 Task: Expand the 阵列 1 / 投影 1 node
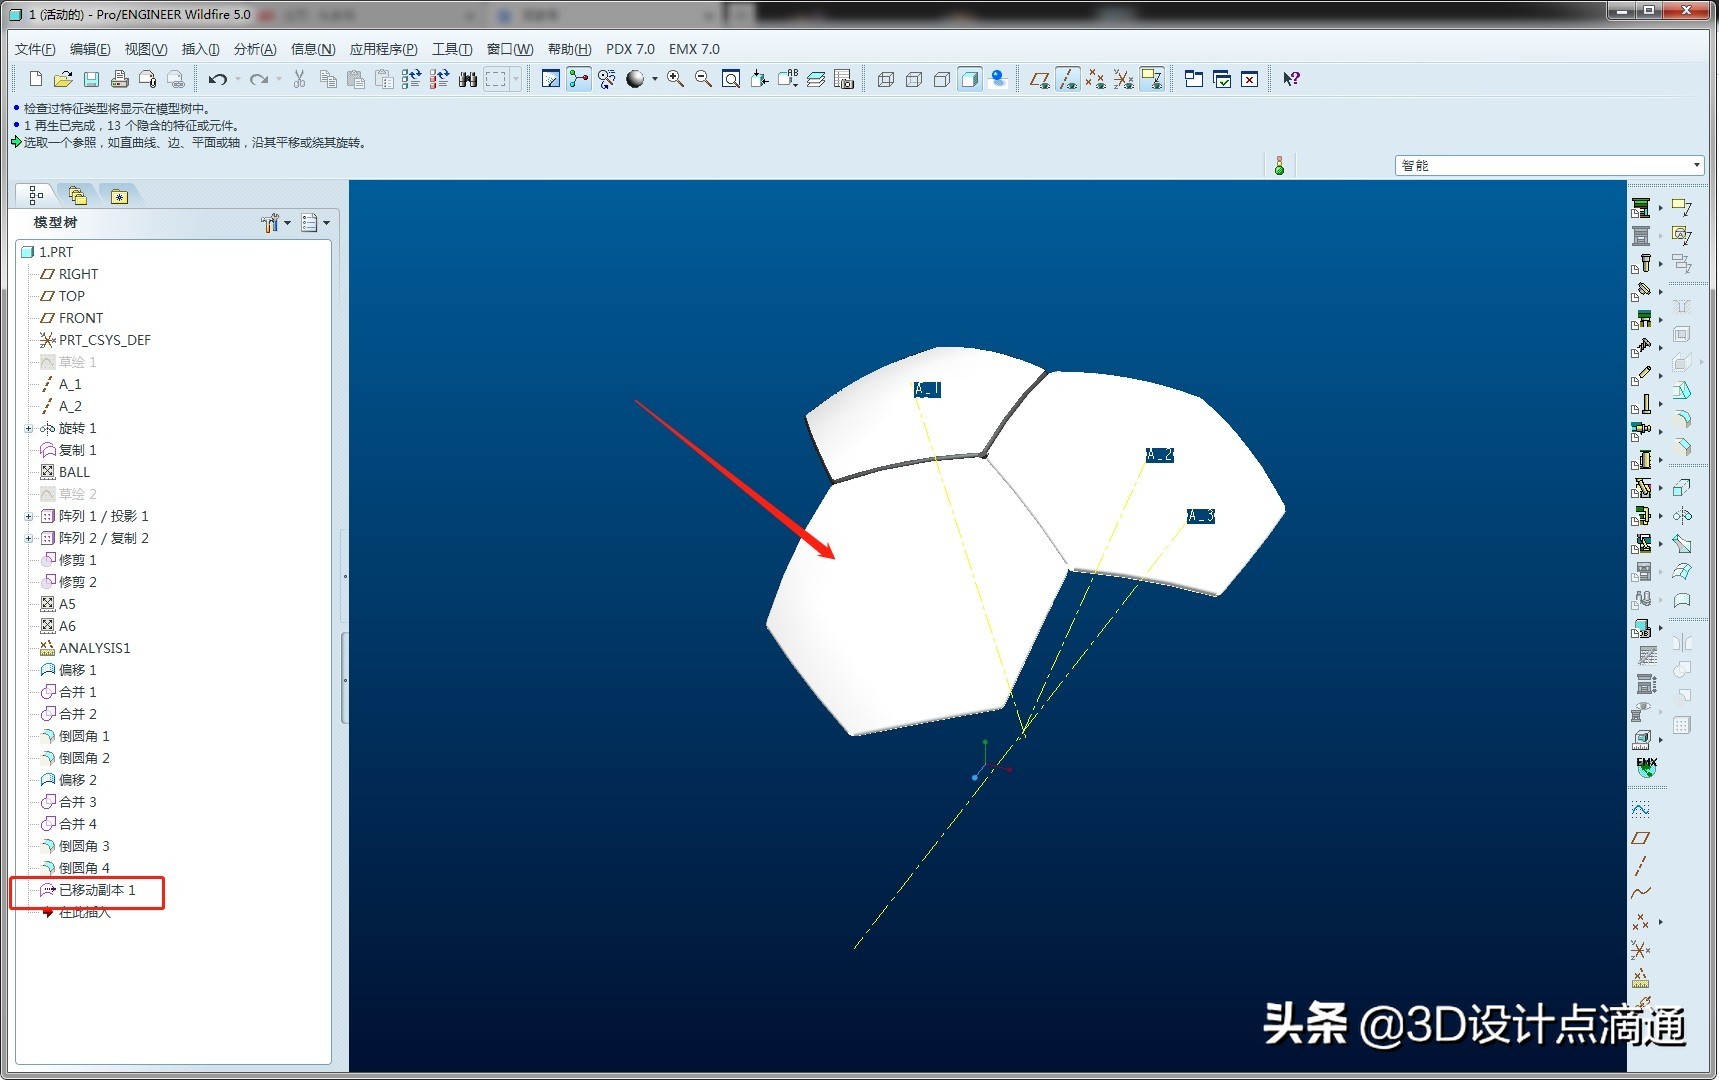29,516
